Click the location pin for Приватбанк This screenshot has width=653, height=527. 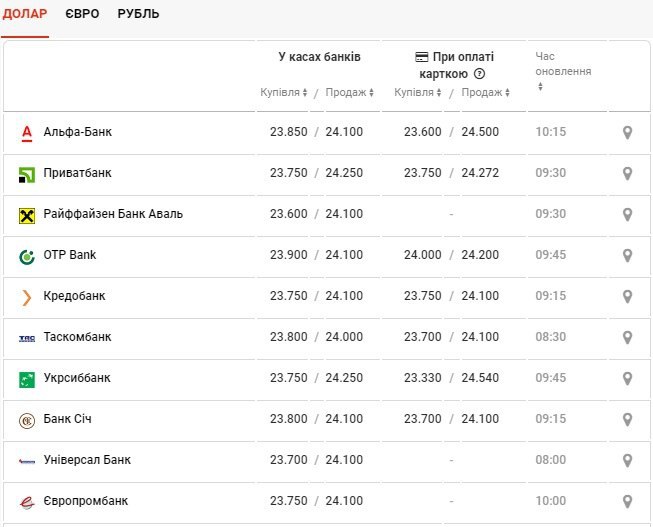click(x=627, y=173)
